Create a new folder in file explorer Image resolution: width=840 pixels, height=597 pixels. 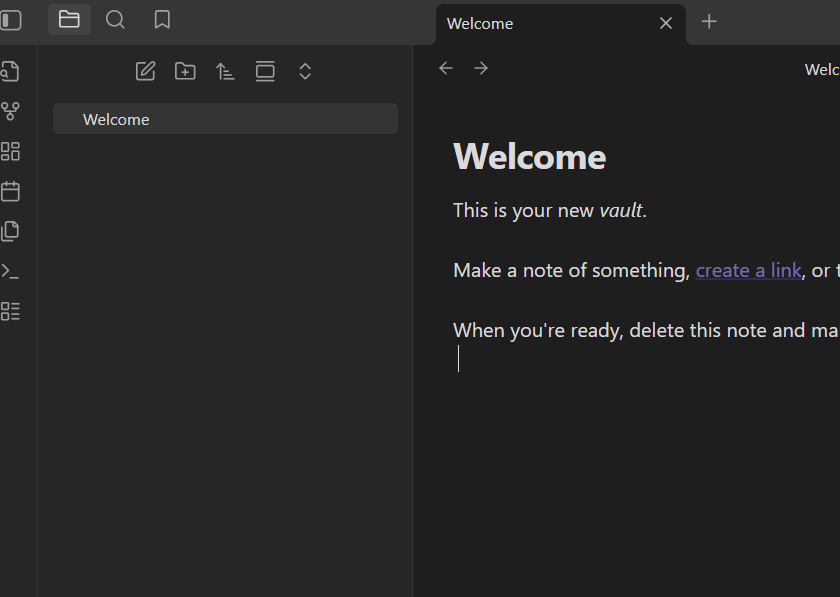pyautogui.click(x=185, y=71)
